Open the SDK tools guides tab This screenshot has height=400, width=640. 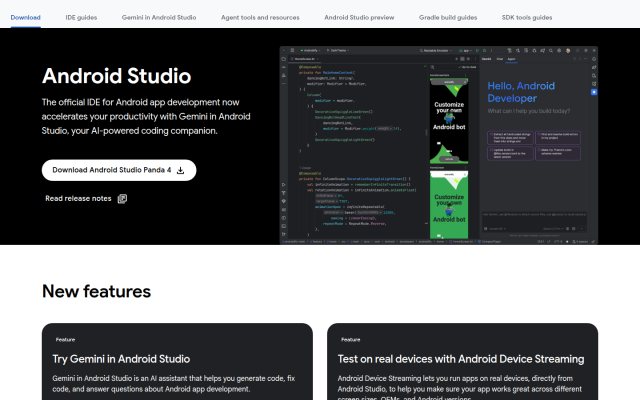click(527, 18)
